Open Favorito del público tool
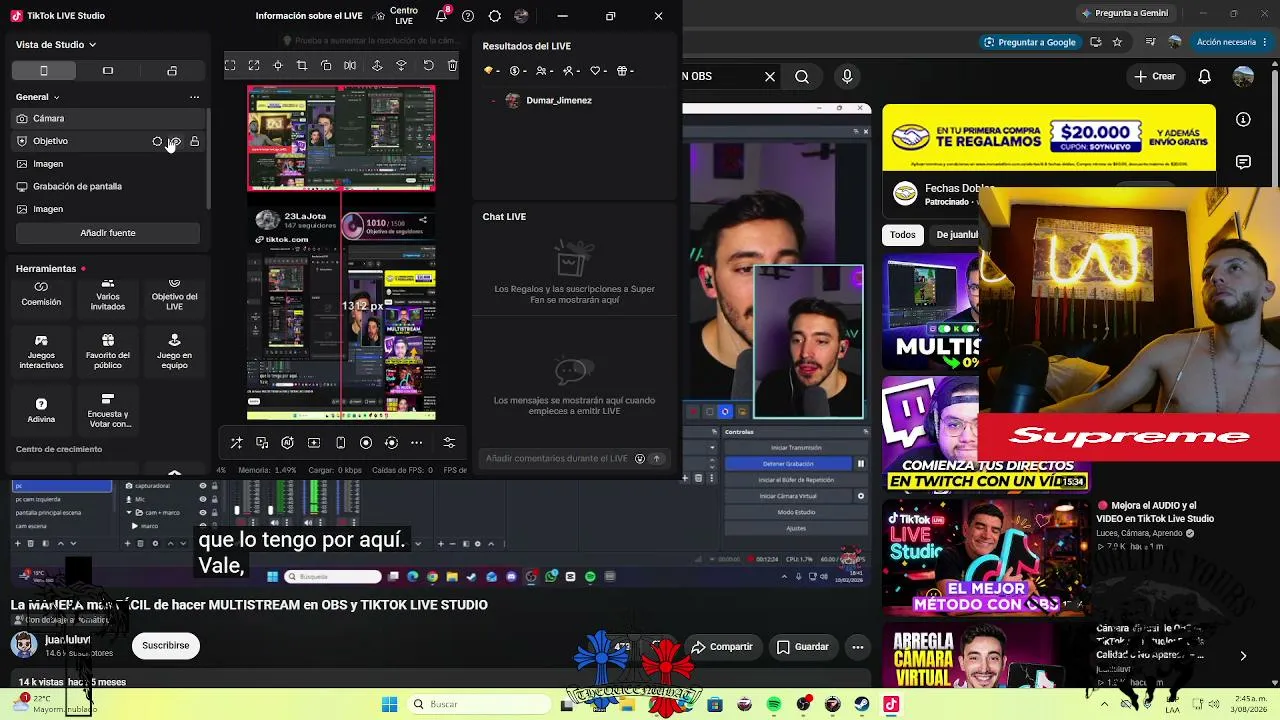Image resolution: width=1280 pixels, height=720 pixels. [108, 353]
